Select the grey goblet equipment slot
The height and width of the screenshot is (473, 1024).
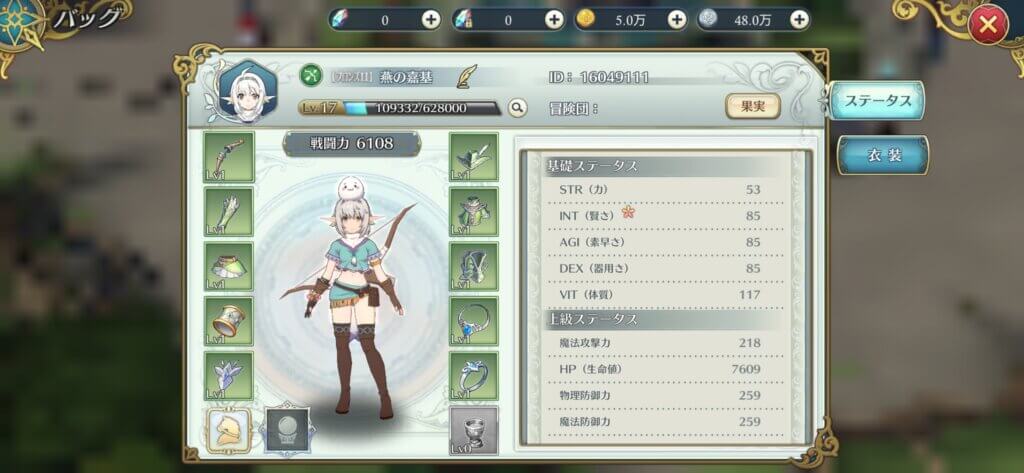473,431
